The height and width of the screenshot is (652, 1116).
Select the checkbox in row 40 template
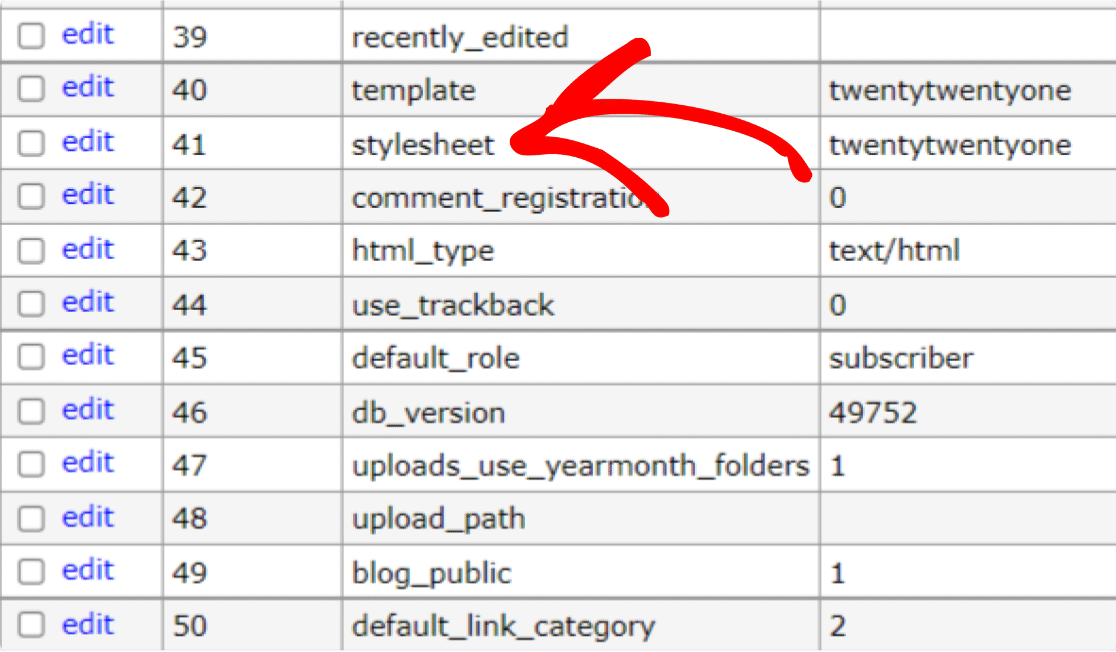(31, 89)
